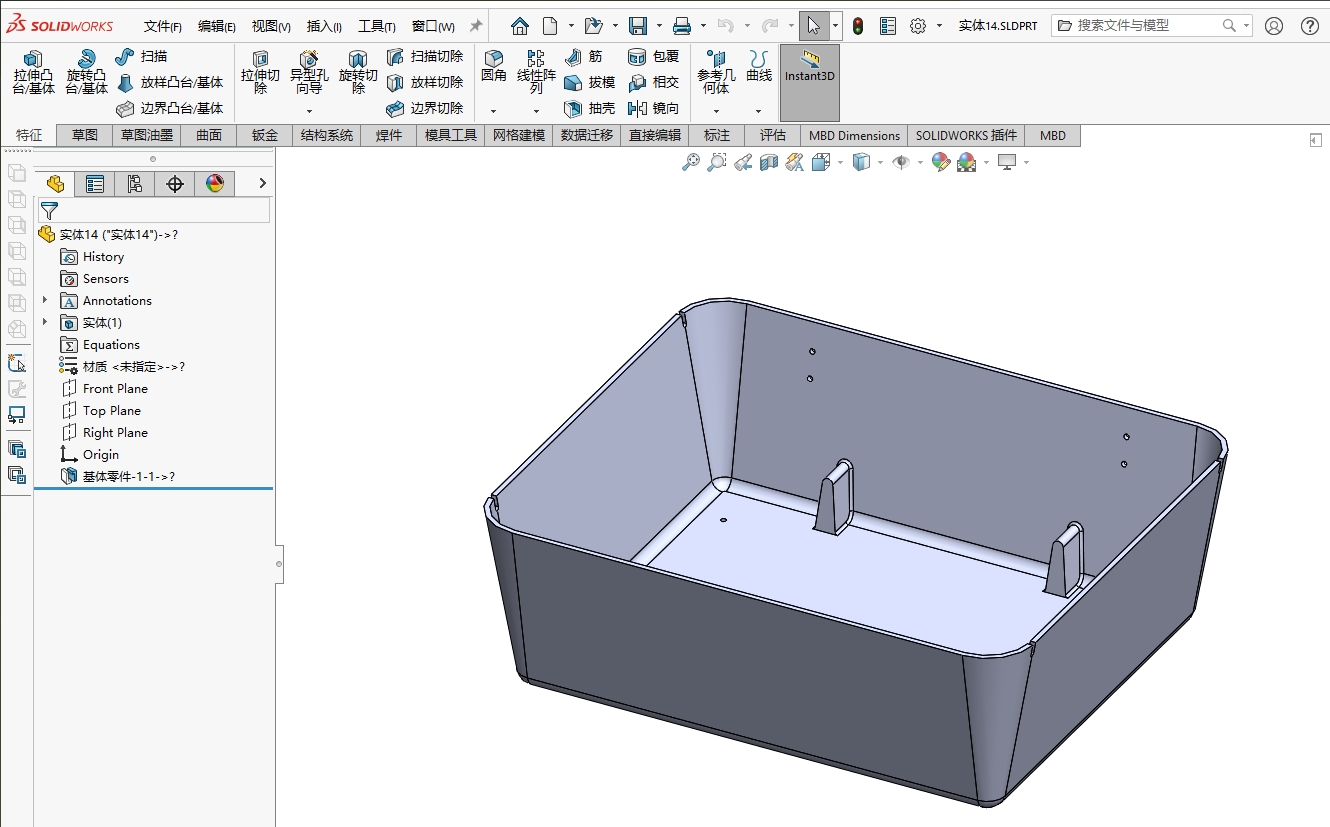Screen dimensions: 1330x827
Task: Click the Rib (筋) feature icon
Action: (584, 57)
